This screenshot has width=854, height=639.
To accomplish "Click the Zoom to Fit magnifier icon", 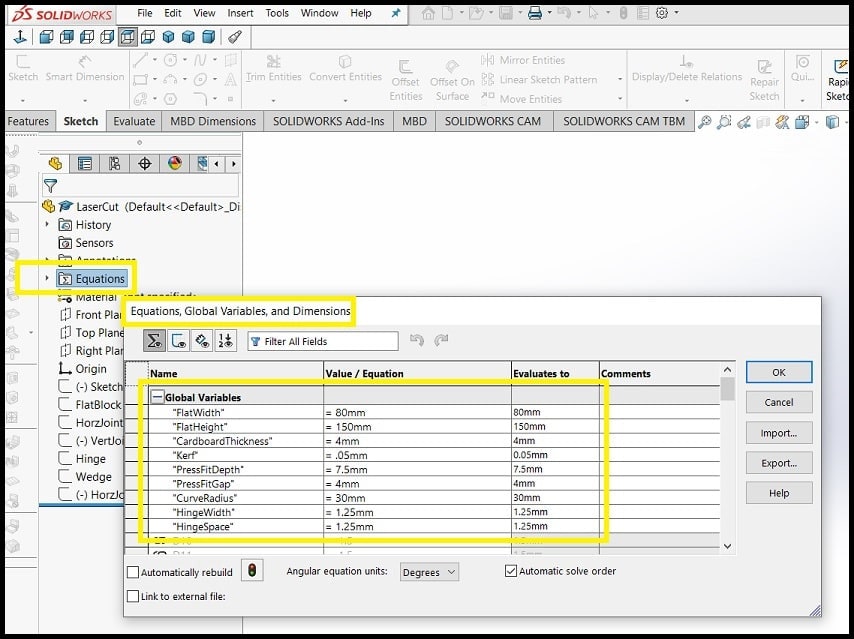I will (704, 122).
